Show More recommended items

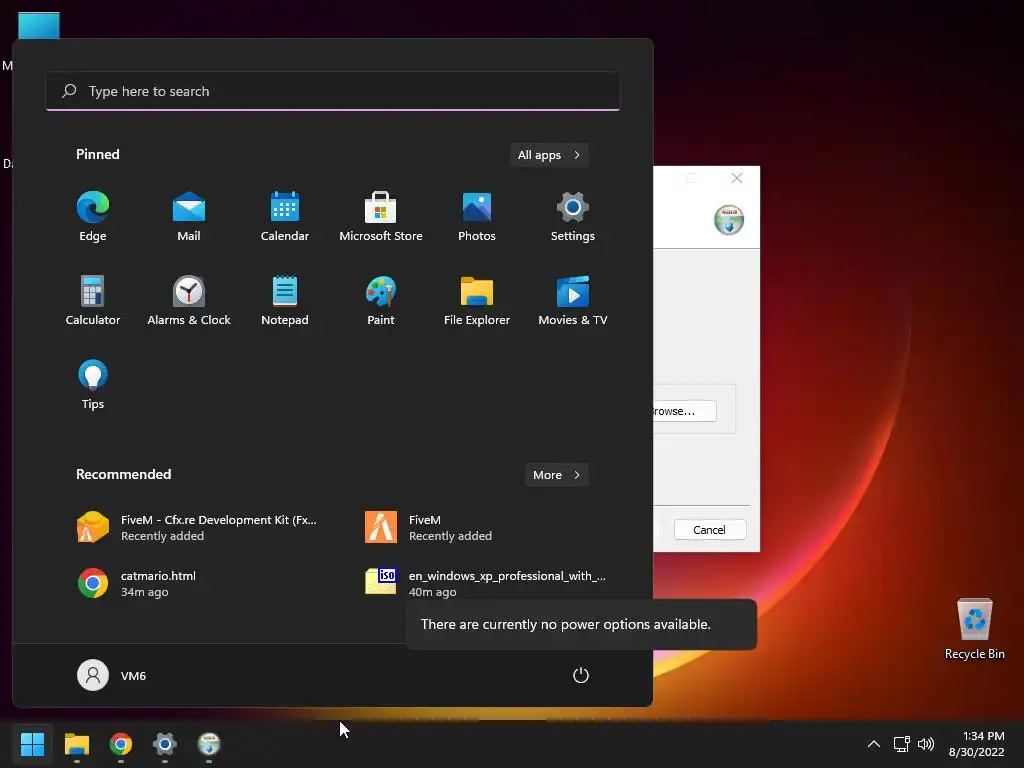[x=556, y=475]
